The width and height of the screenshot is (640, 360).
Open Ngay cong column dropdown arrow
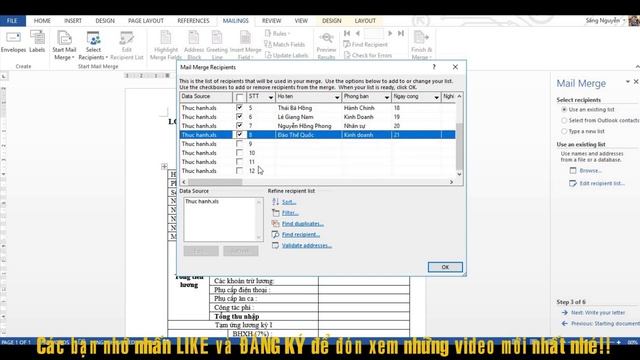(x=436, y=97)
